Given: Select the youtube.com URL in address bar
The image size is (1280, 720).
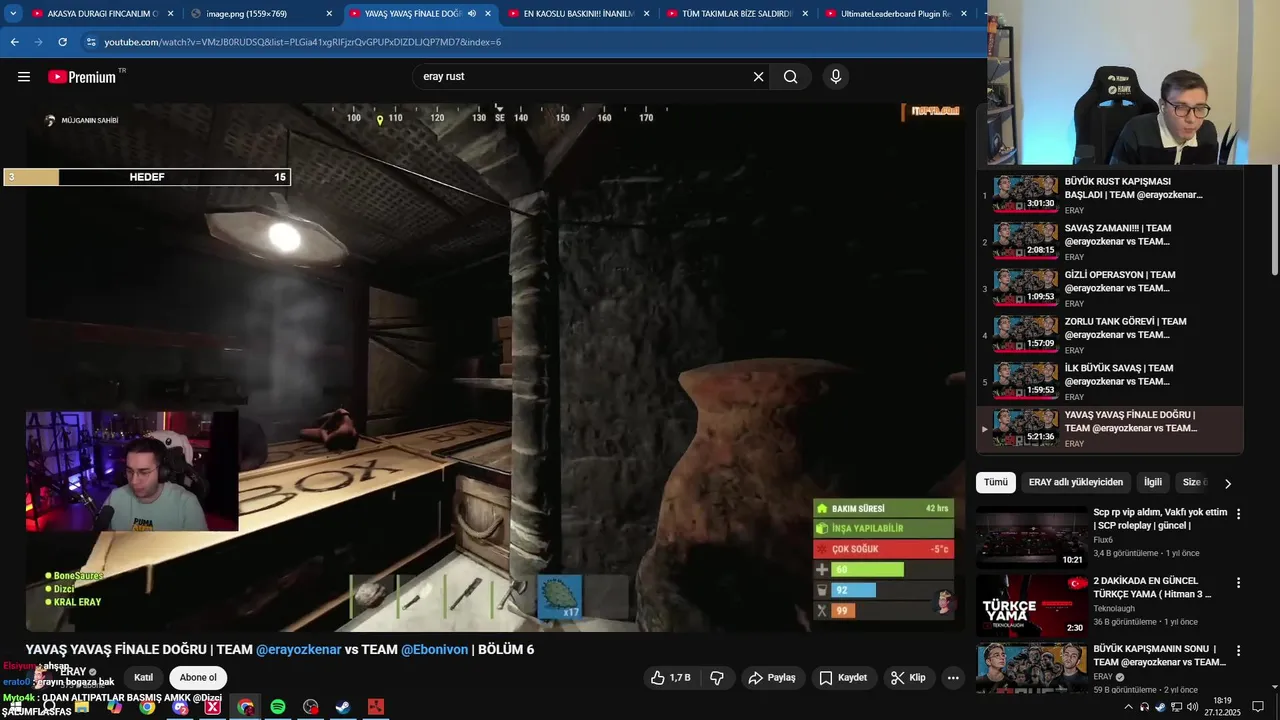Looking at the screenshot, I should tap(302, 42).
